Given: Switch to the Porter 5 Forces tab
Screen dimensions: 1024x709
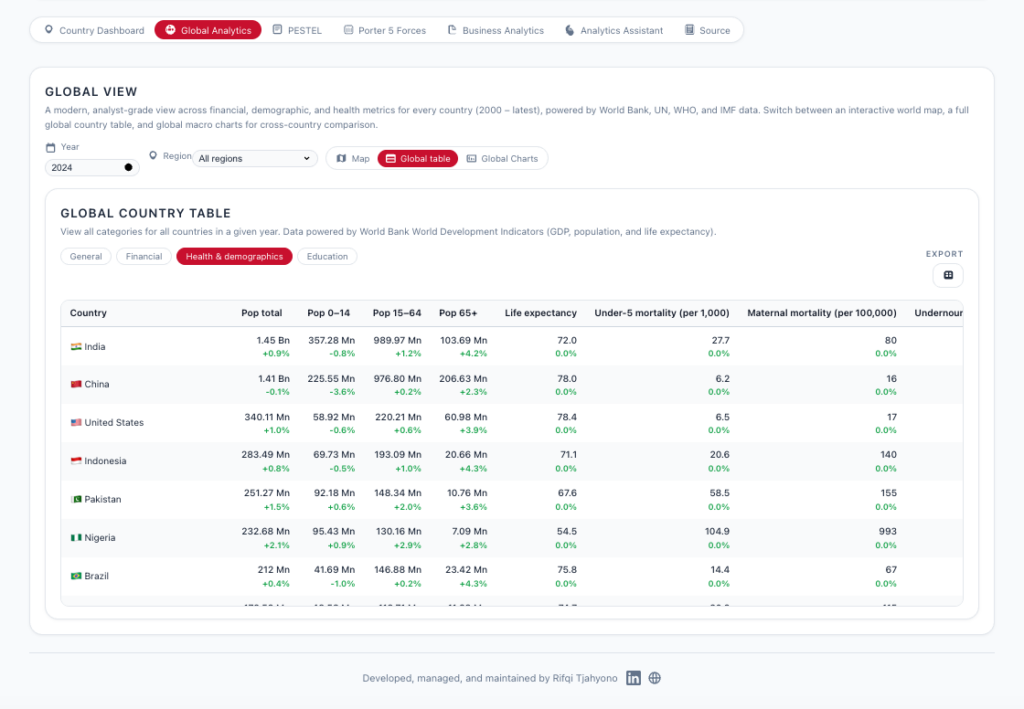Looking at the screenshot, I should click(384, 31).
